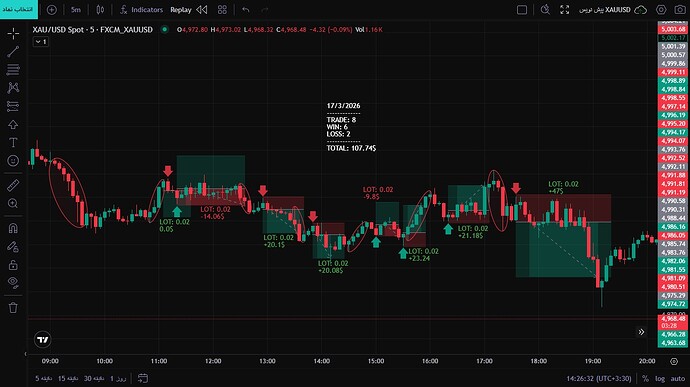
Task: Select the horizontal lines Fibonacci tool
Action: pyautogui.click(x=13, y=70)
